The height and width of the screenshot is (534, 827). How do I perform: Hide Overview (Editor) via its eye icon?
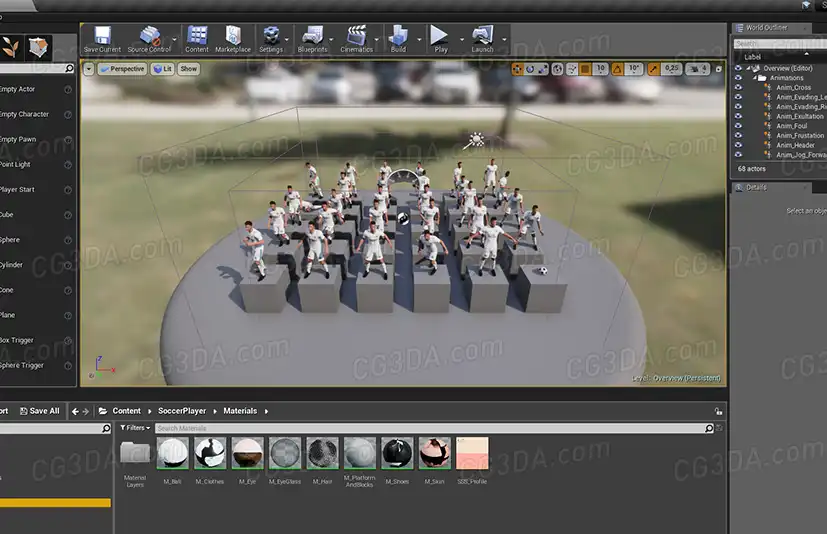tap(738, 68)
